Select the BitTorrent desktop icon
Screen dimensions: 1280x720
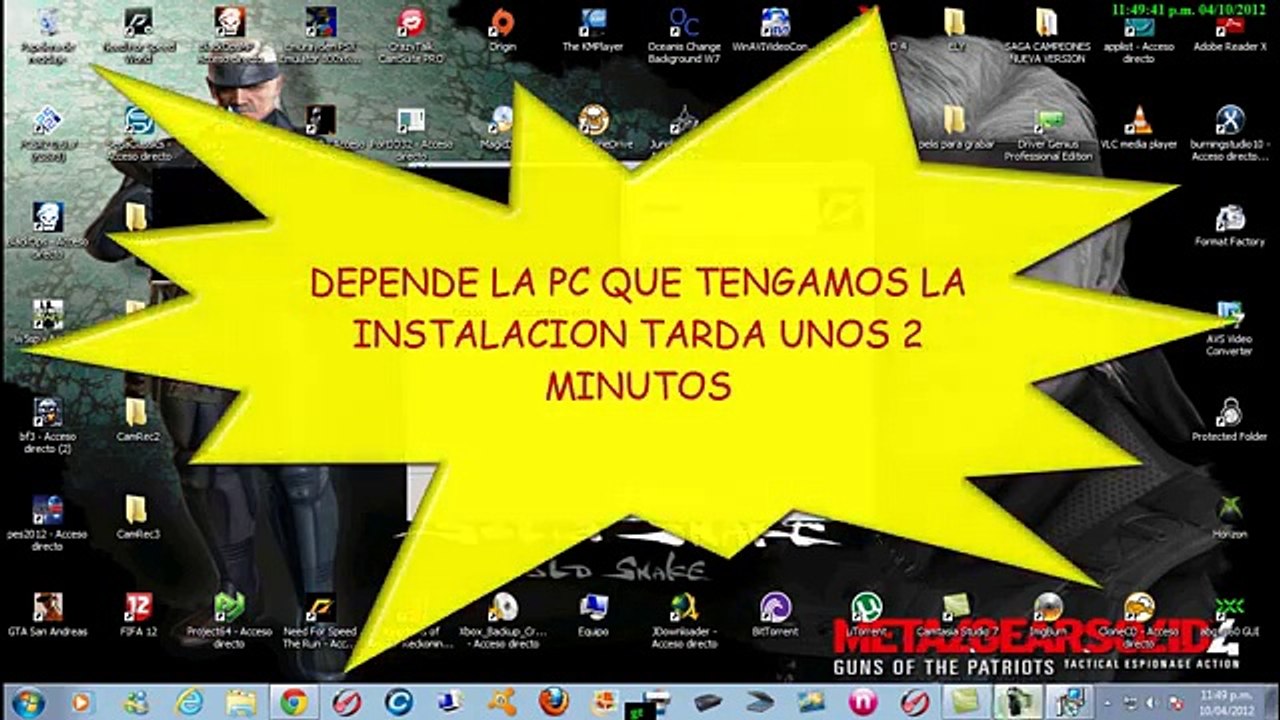(775, 615)
